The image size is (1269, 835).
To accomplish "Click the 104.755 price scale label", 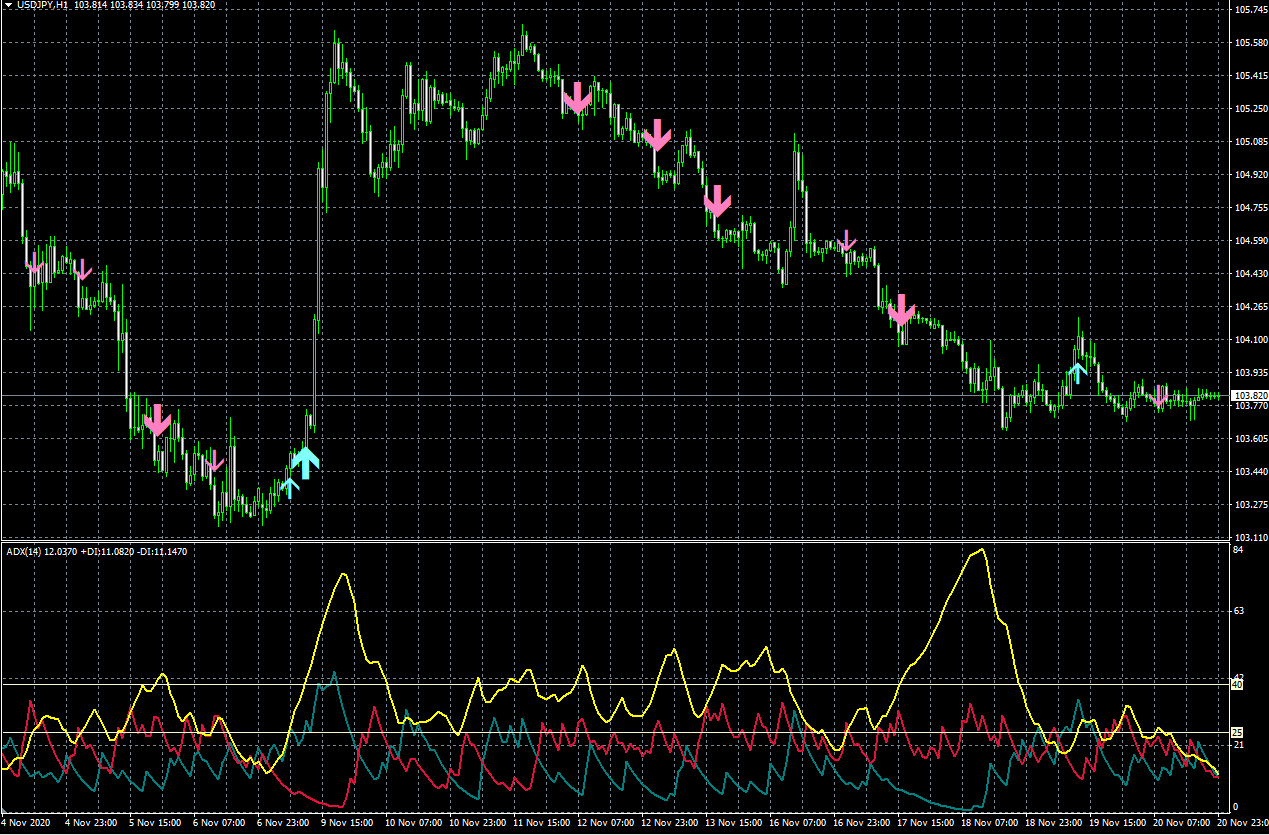I will click(x=1250, y=208).
